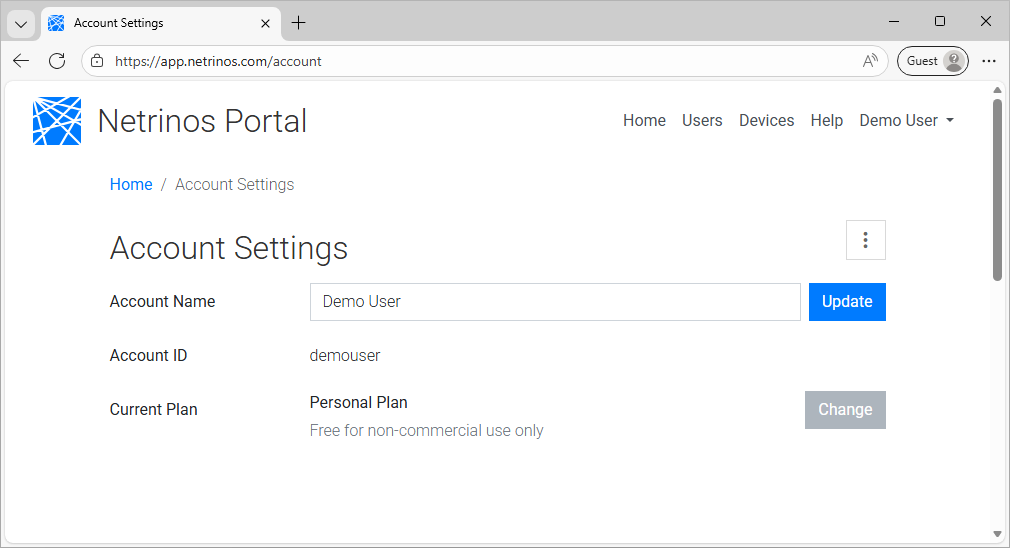Click the Change plan button

pyautogui.click(x=845, y=410)
